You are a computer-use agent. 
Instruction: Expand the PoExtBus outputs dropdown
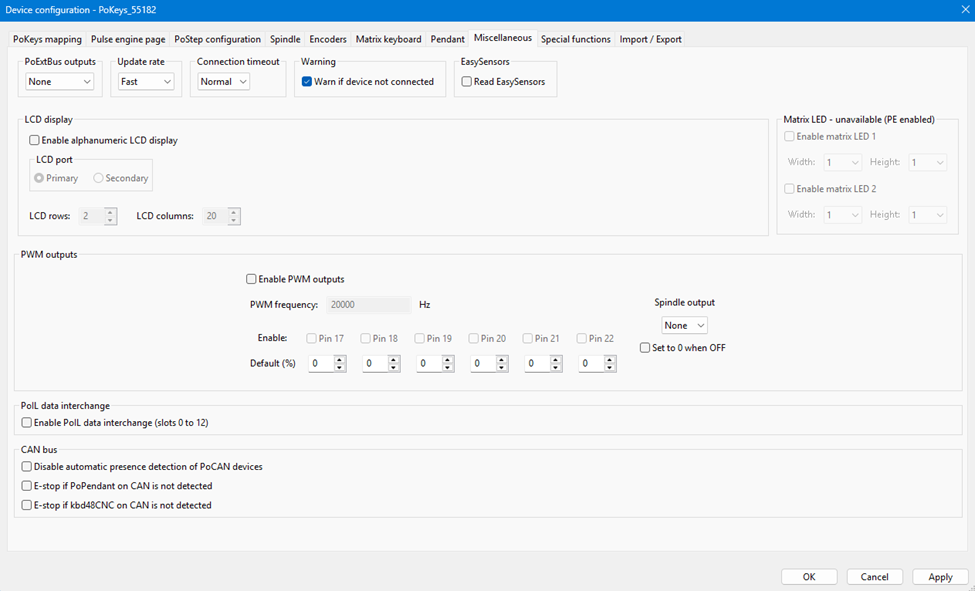coord(60,82)
